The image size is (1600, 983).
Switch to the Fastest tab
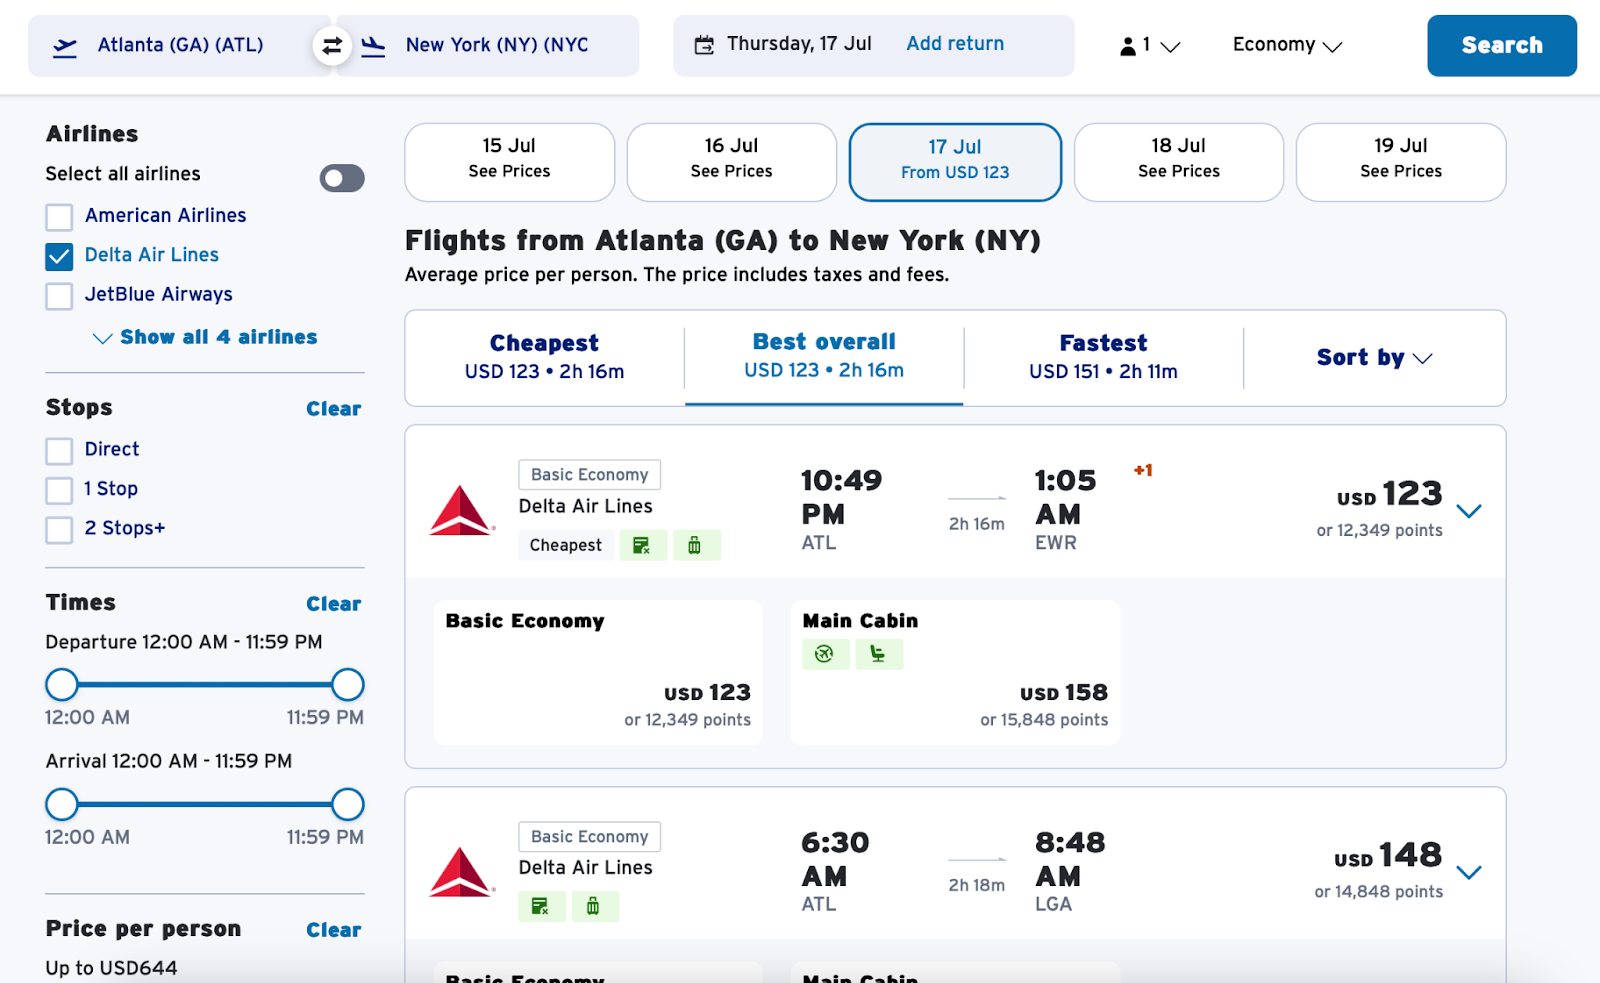coord(1103,357)
